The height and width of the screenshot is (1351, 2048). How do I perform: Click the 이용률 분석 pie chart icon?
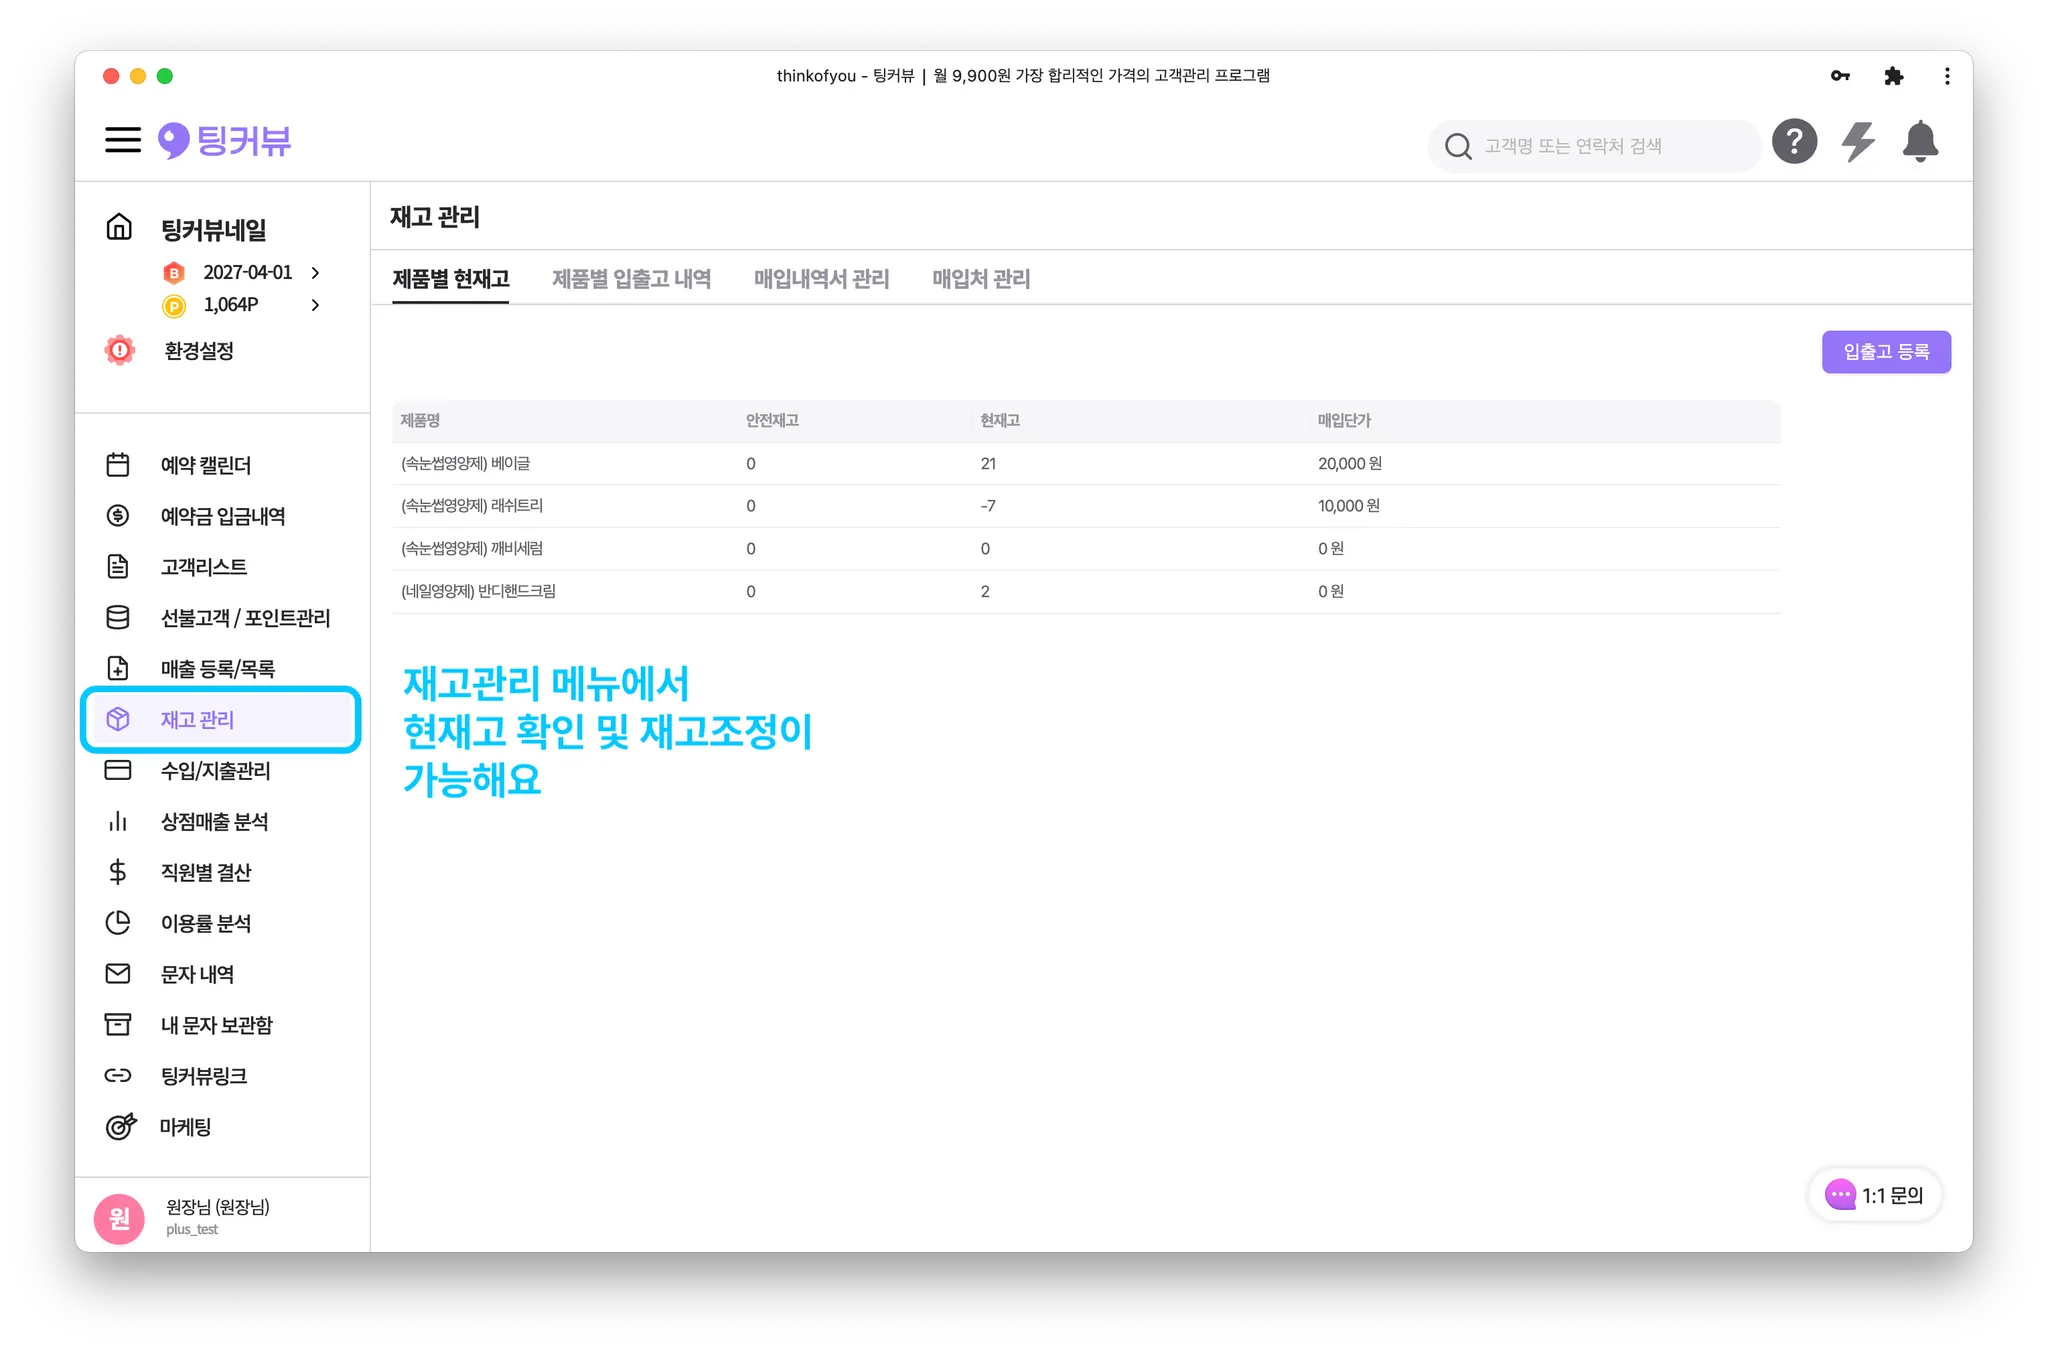pyautogui.click(x=118, y=923)
